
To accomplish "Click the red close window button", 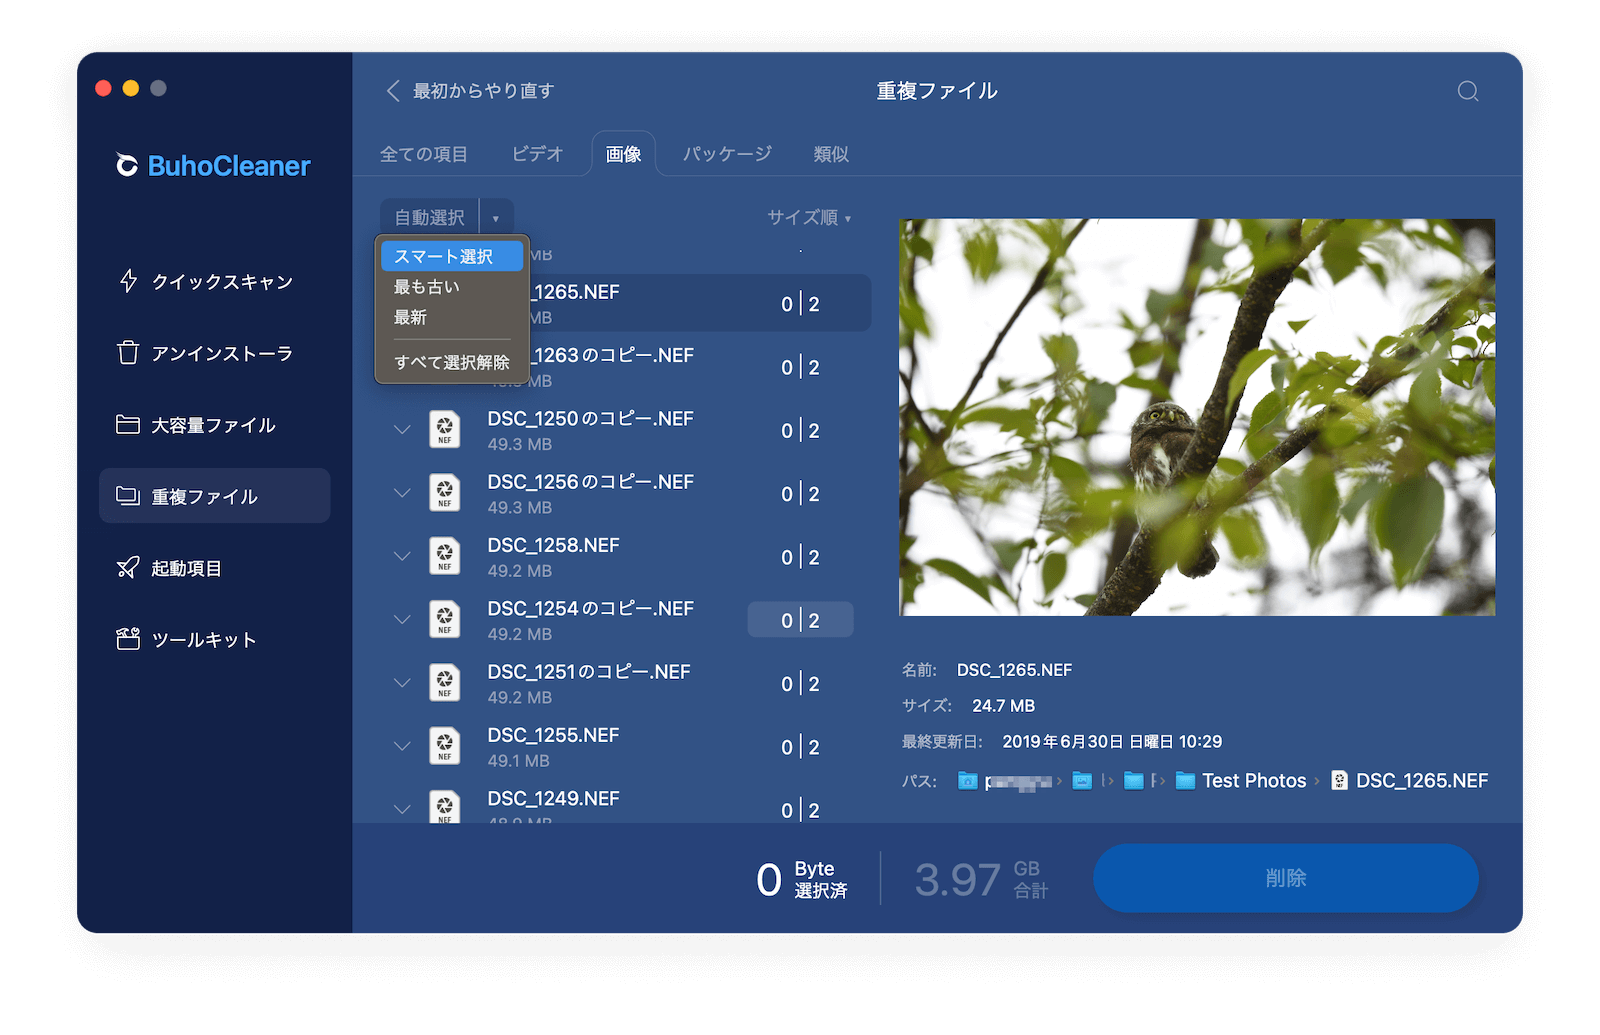I will [103, 88].
